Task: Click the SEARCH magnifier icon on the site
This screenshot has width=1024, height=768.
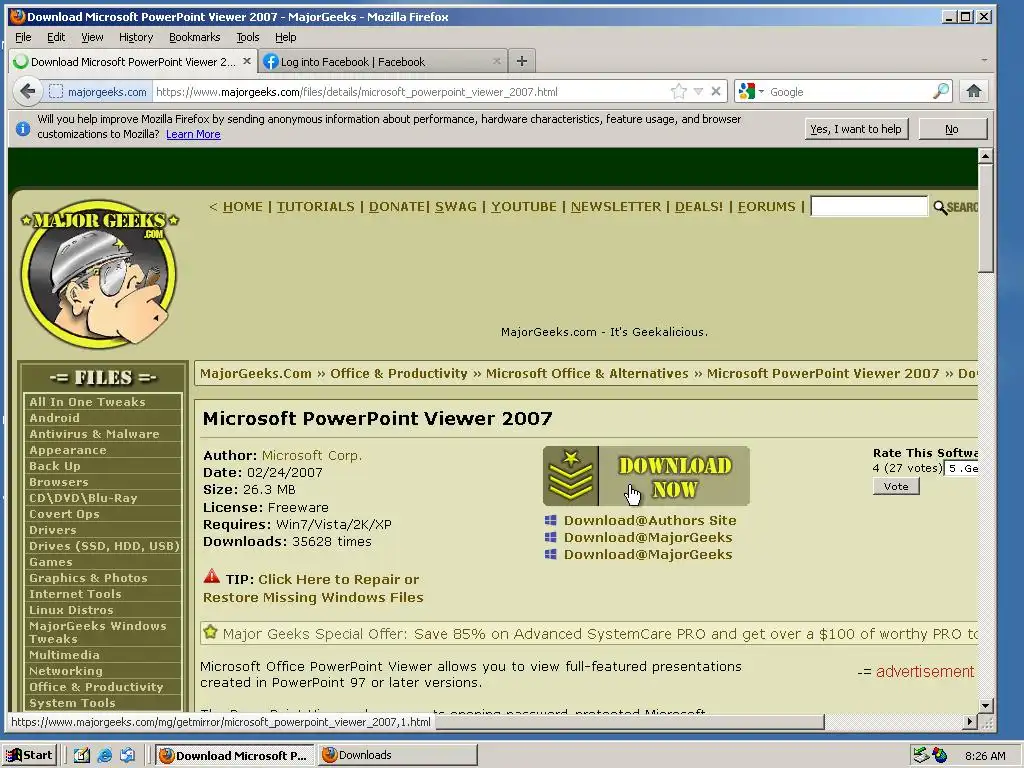Action: 940,208
